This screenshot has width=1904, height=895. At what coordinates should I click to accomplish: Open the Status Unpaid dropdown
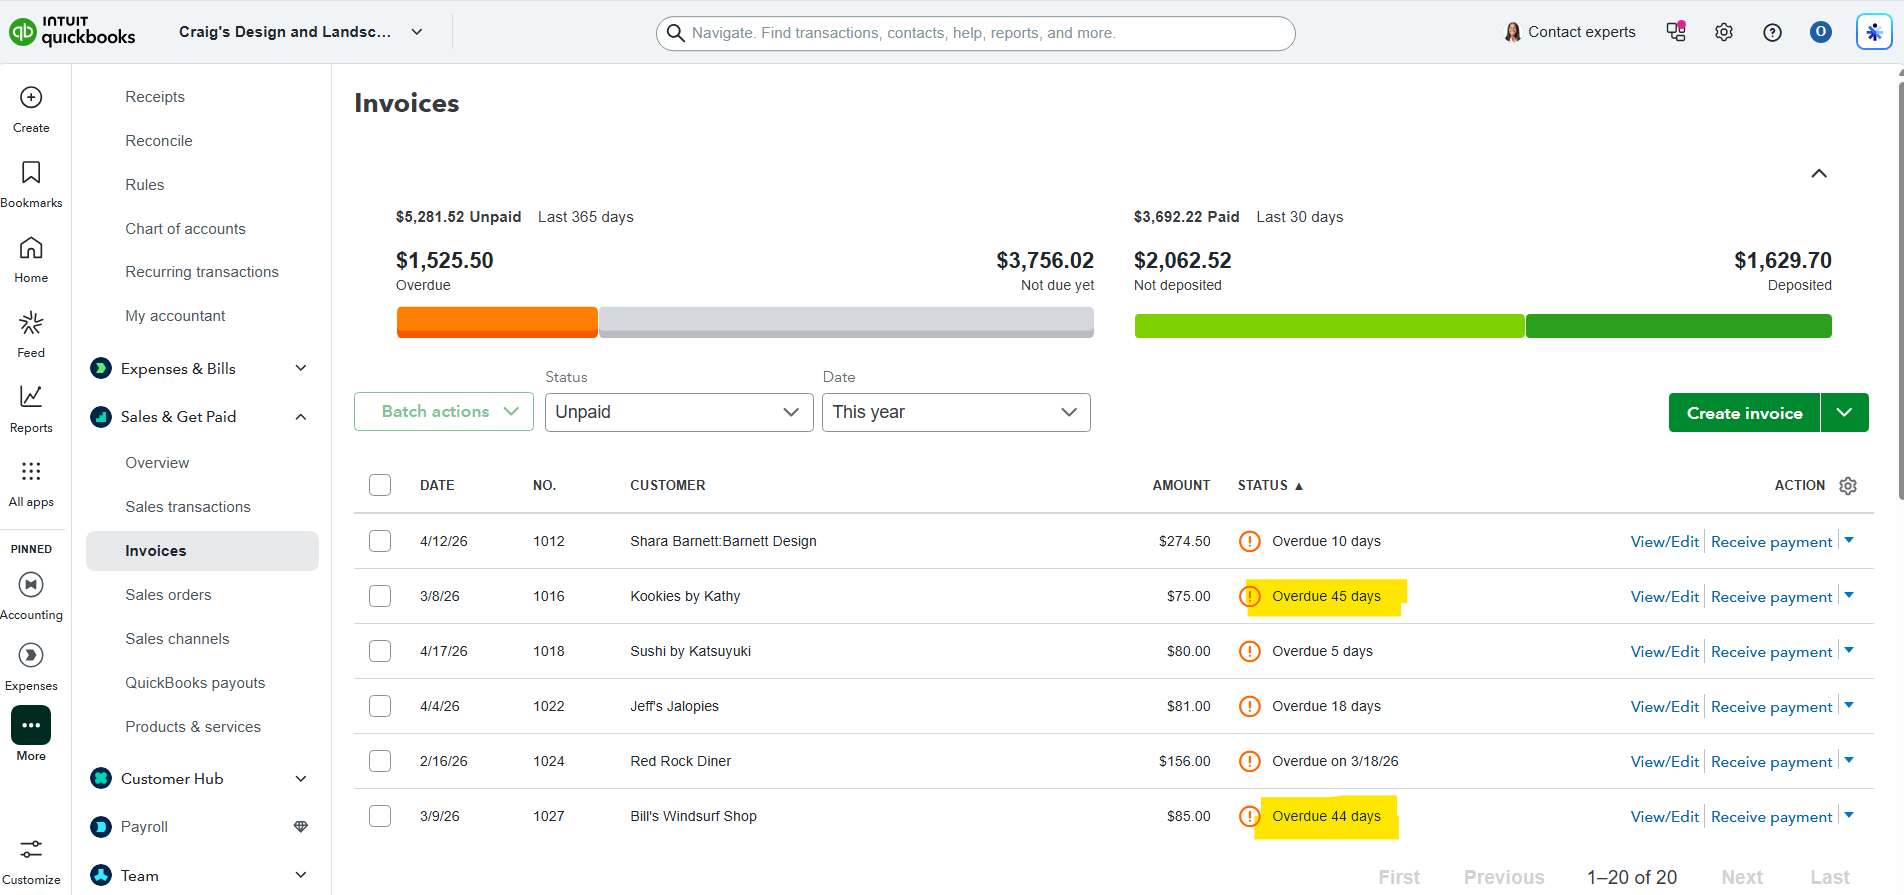coord(679,412)
